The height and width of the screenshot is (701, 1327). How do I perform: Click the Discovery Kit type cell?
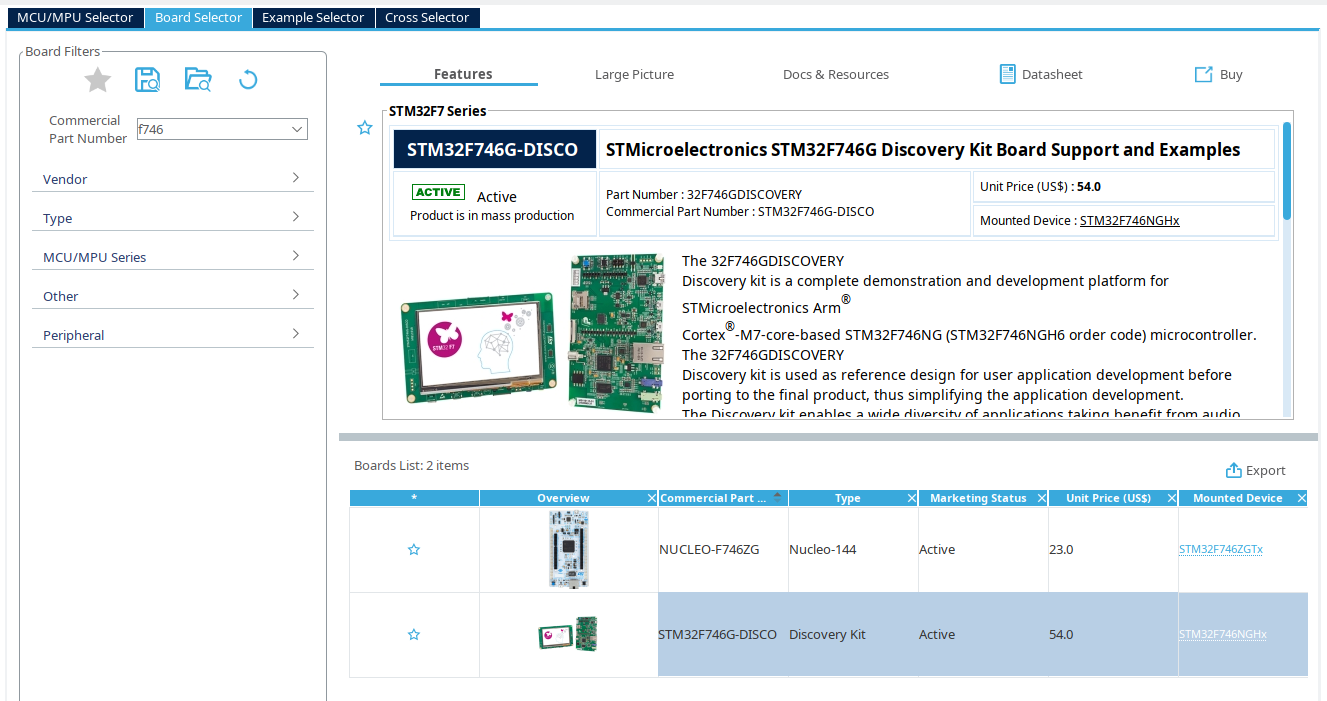[x=853, y=635]
